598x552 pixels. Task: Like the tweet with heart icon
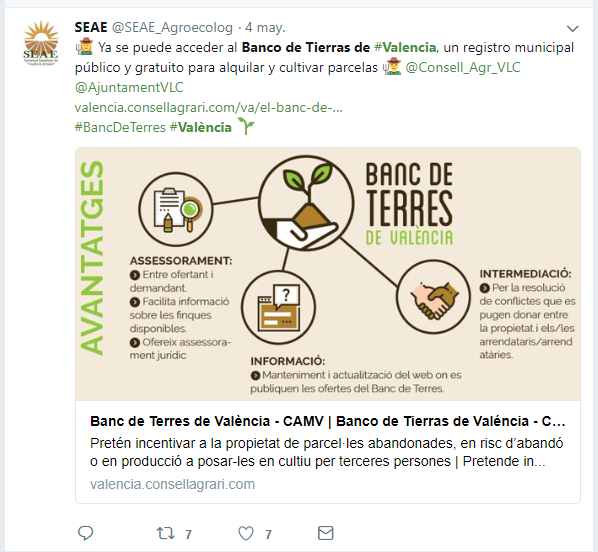(246, 533)
